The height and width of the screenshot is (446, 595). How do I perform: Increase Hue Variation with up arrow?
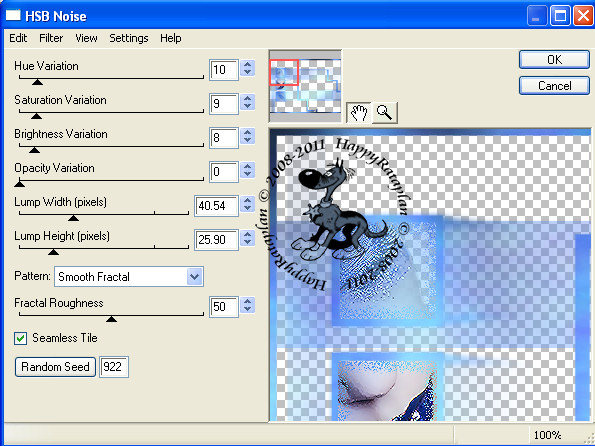coord(247,65)
